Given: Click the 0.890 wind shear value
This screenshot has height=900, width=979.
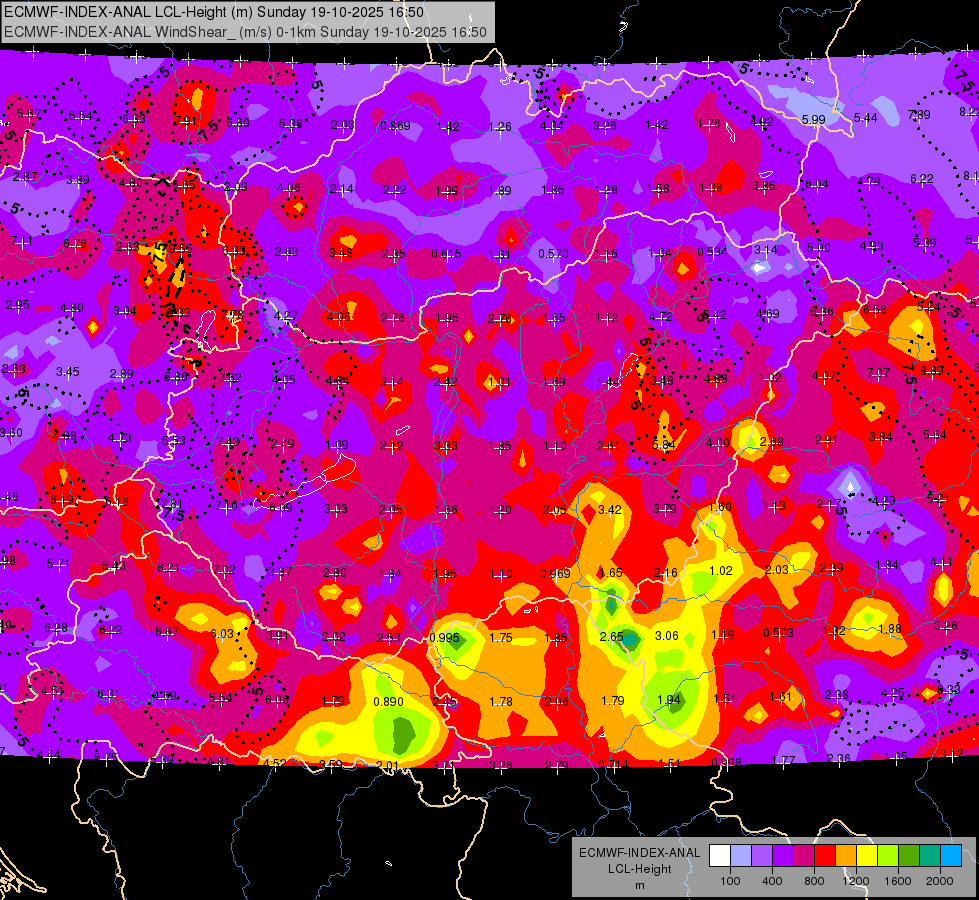Looking at the screenshot, I should pos(388,702).
